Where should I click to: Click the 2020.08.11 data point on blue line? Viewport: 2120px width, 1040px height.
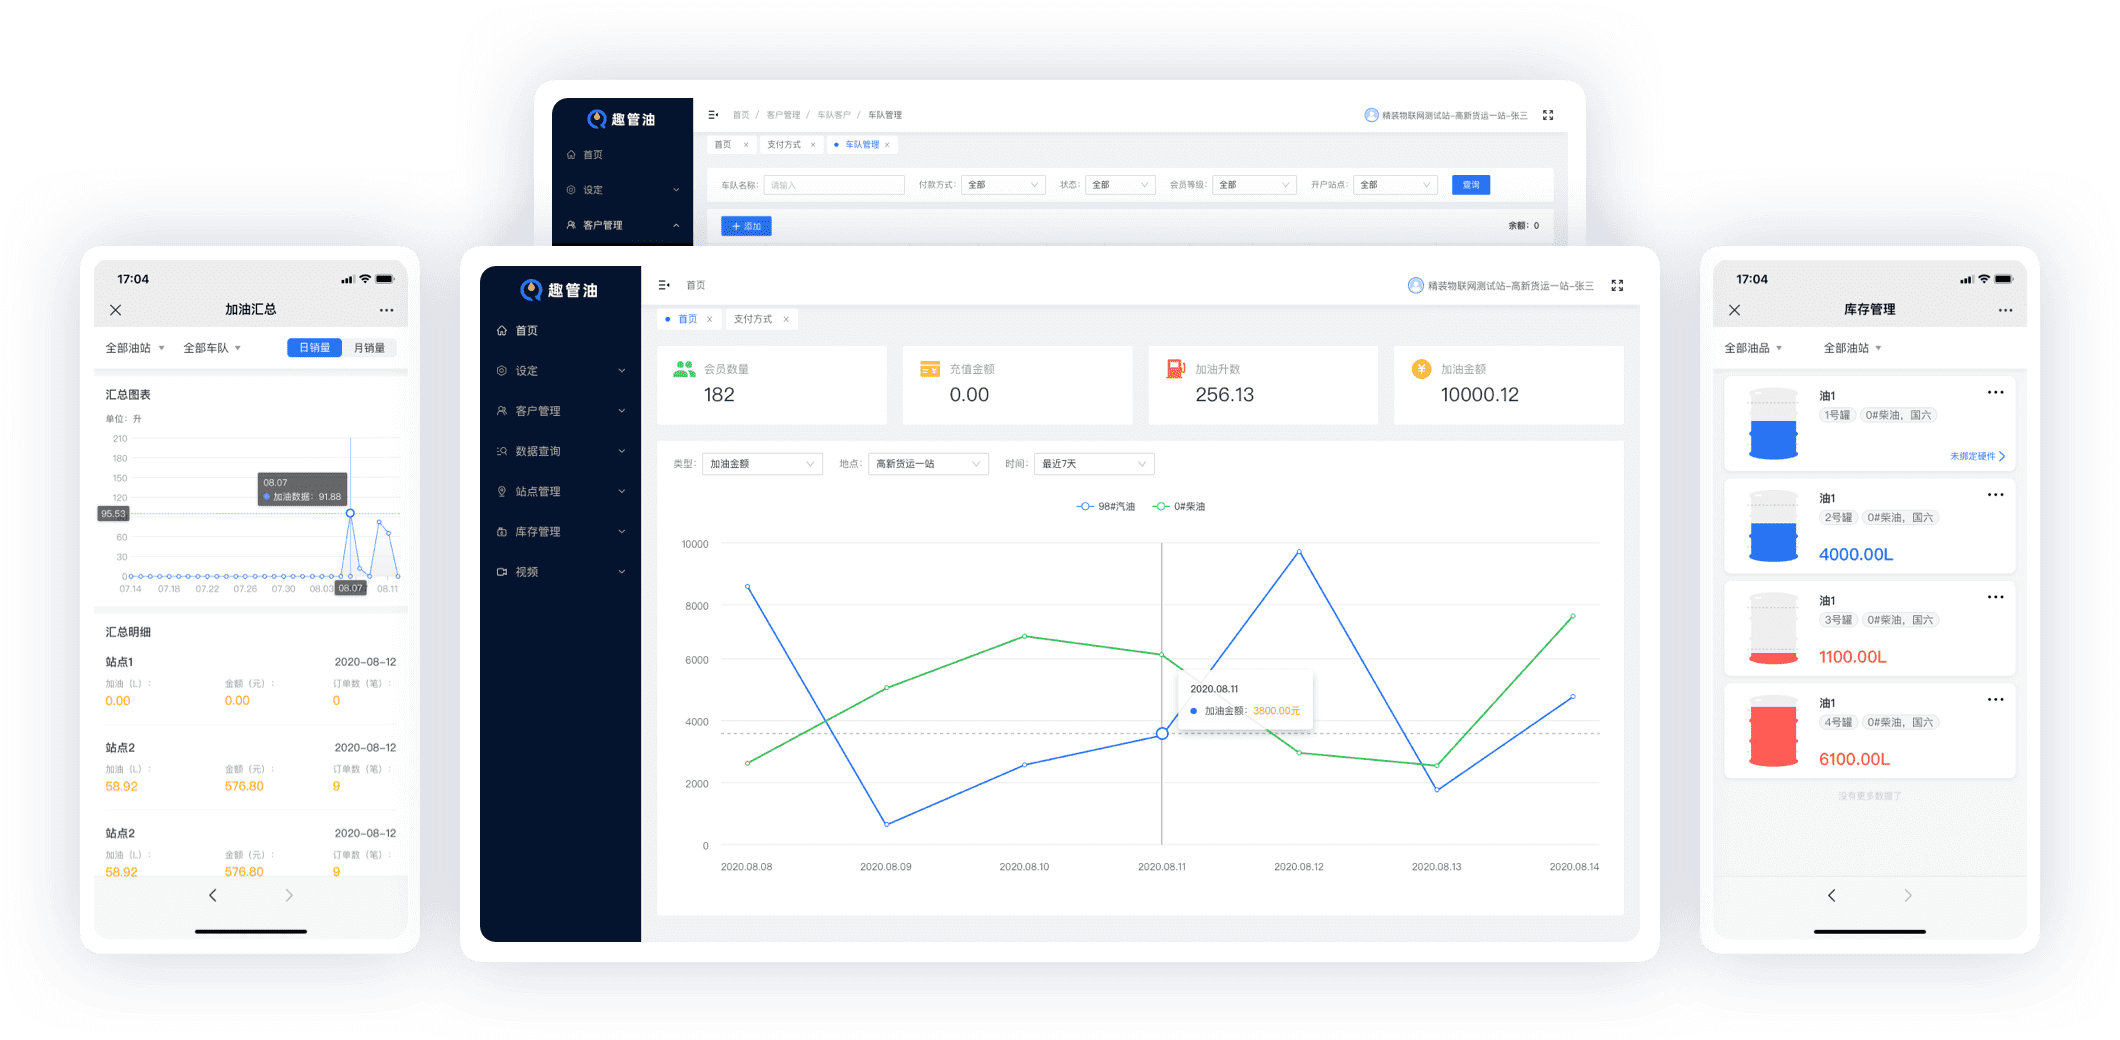[x=1162, y=734]
